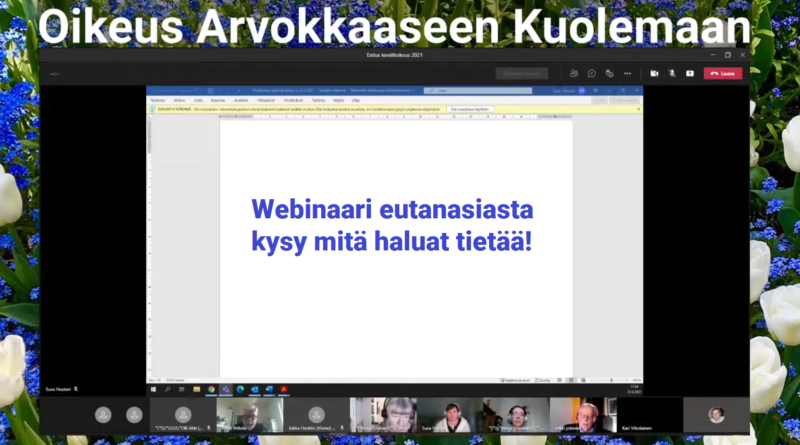Click the reactions icon in Teams toolbar
Image resolution: width=800 pixels, height=445 pixels.
coord(609,73)
